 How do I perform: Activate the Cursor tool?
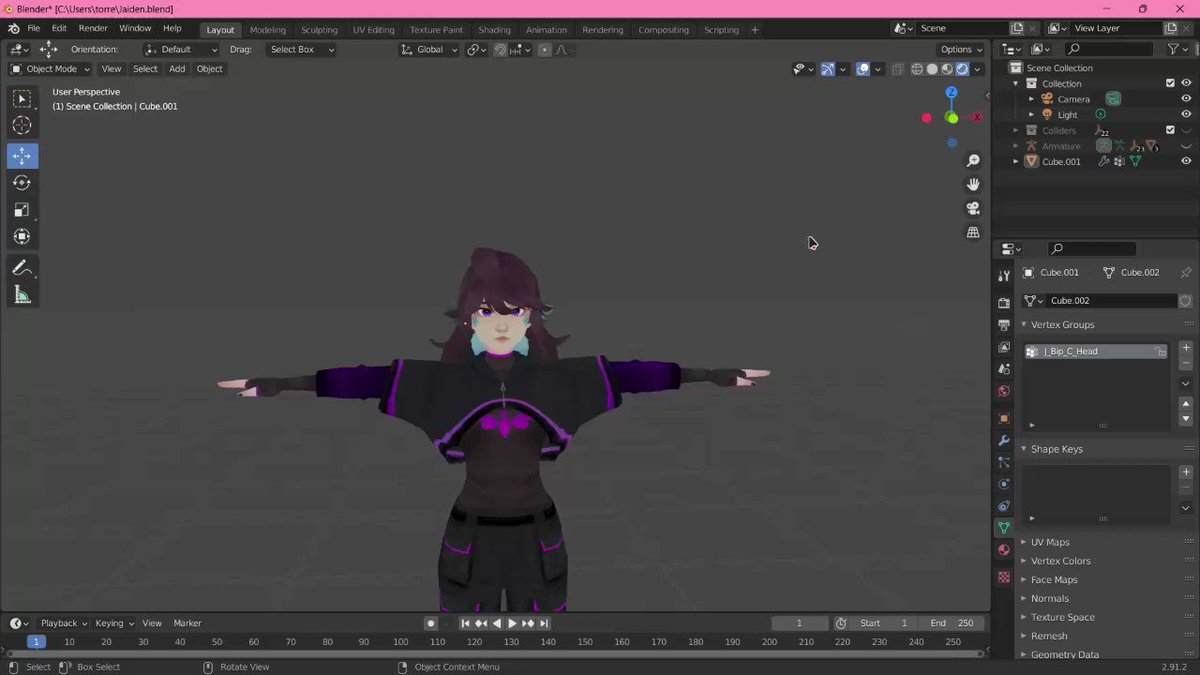[x=22, y=125]
